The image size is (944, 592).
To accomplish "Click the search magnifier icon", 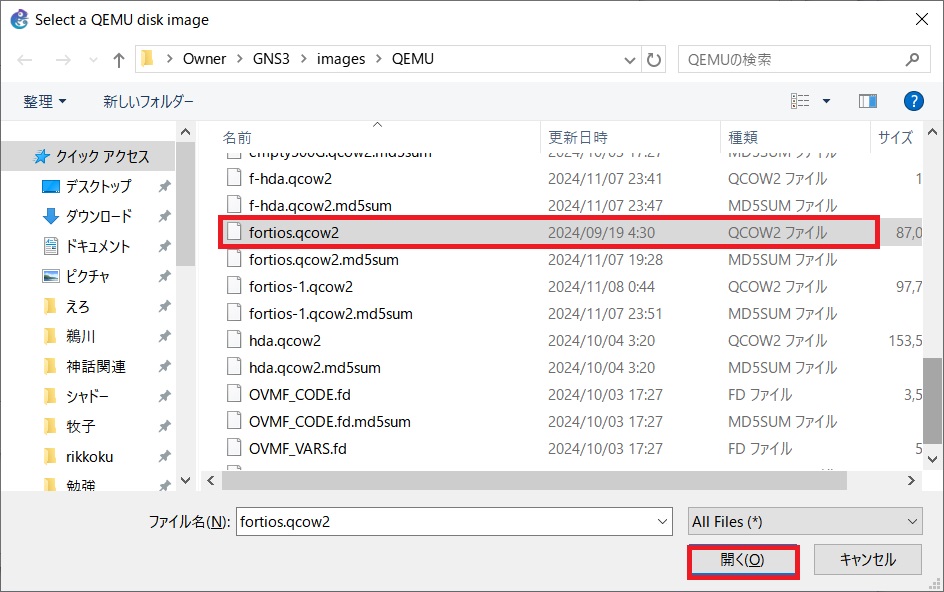I will (x=912, y=60).
